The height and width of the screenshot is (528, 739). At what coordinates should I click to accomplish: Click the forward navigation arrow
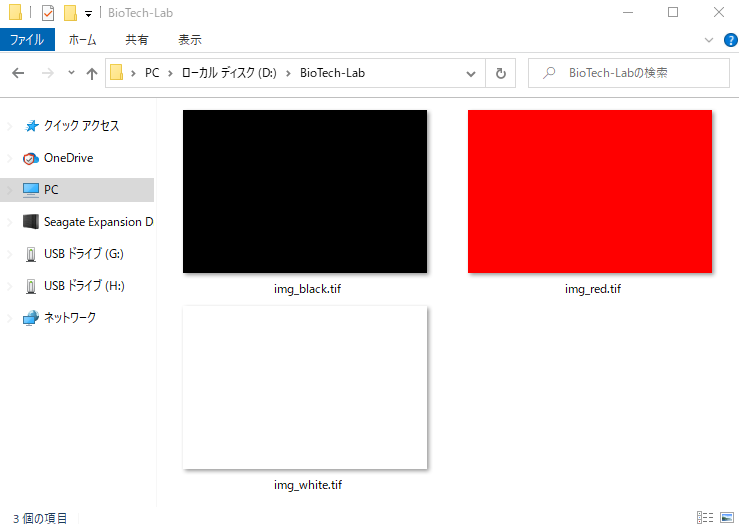(x=48, y=73)
